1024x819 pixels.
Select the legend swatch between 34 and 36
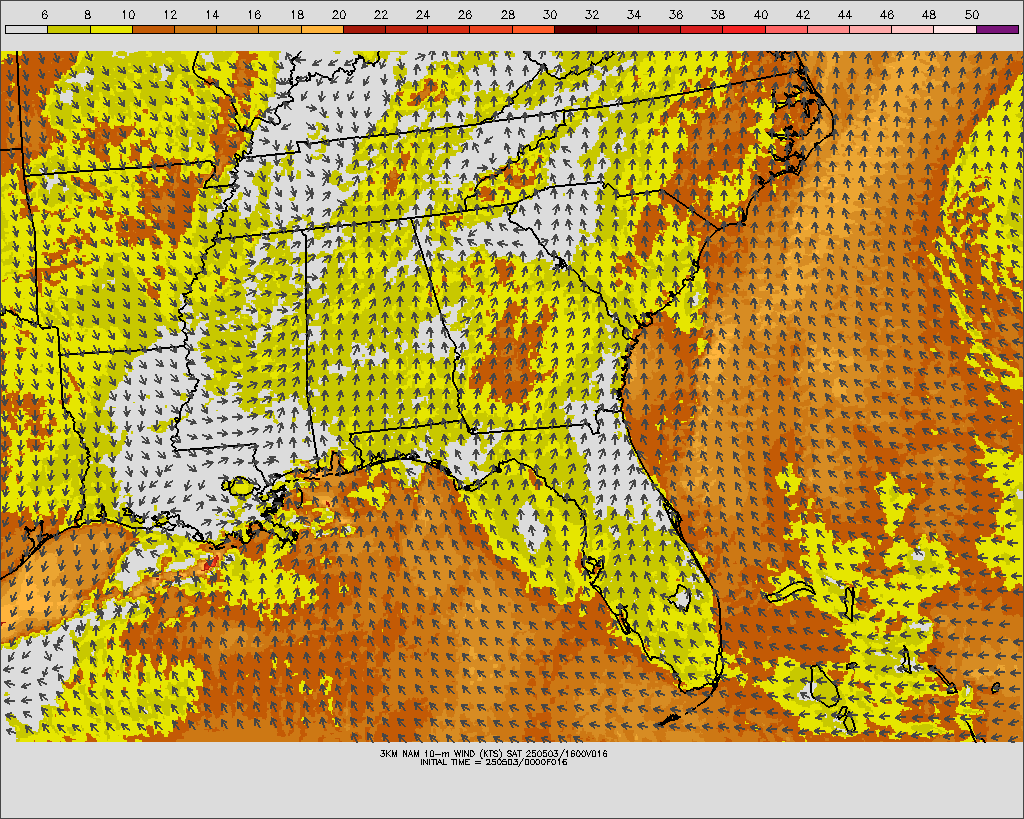[x=660, y=29]
